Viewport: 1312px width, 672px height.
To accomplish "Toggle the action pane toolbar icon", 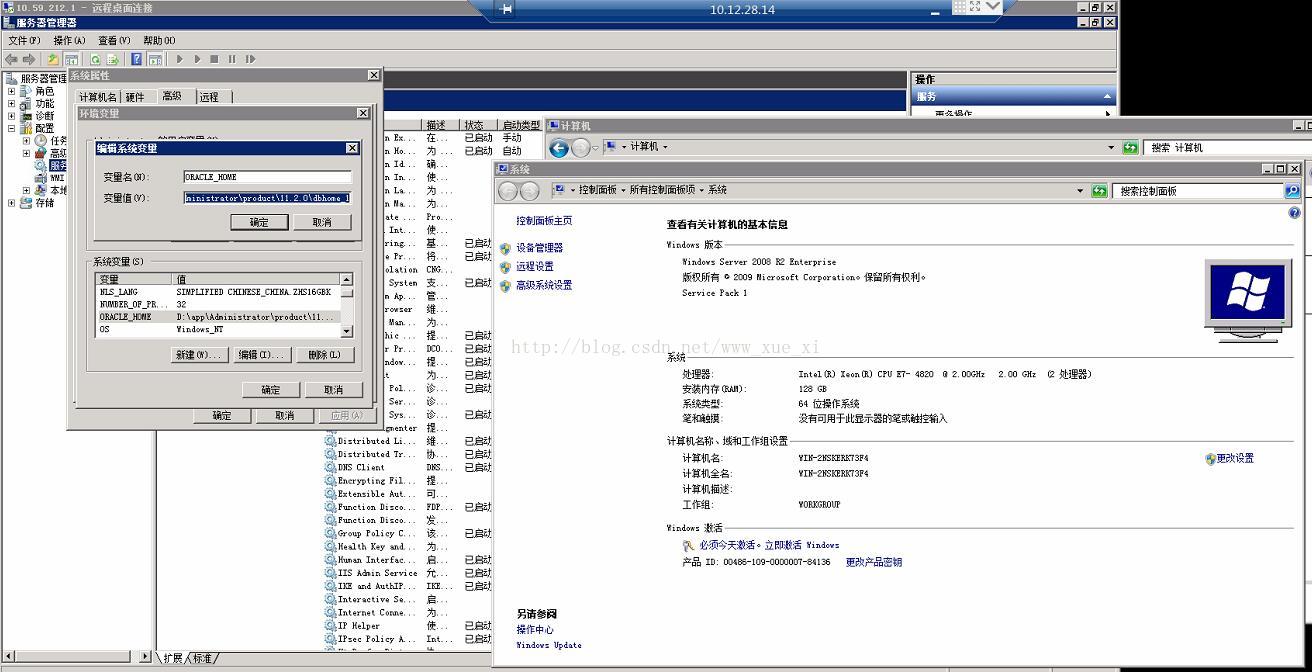I will coord(155,59).
